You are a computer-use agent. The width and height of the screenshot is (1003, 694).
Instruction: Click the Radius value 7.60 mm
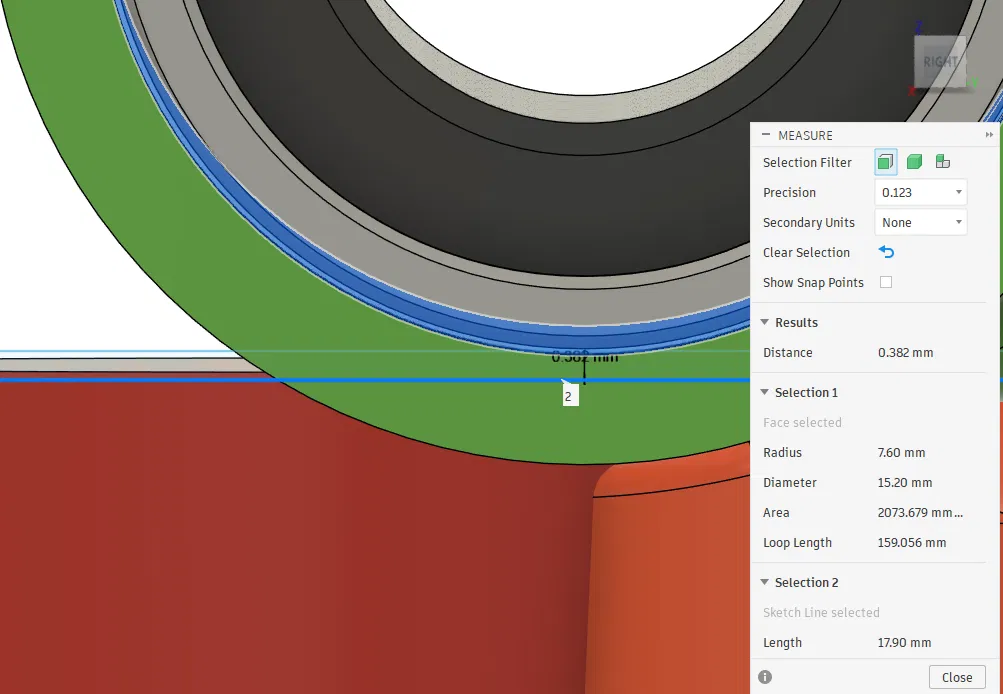point(901,452)
